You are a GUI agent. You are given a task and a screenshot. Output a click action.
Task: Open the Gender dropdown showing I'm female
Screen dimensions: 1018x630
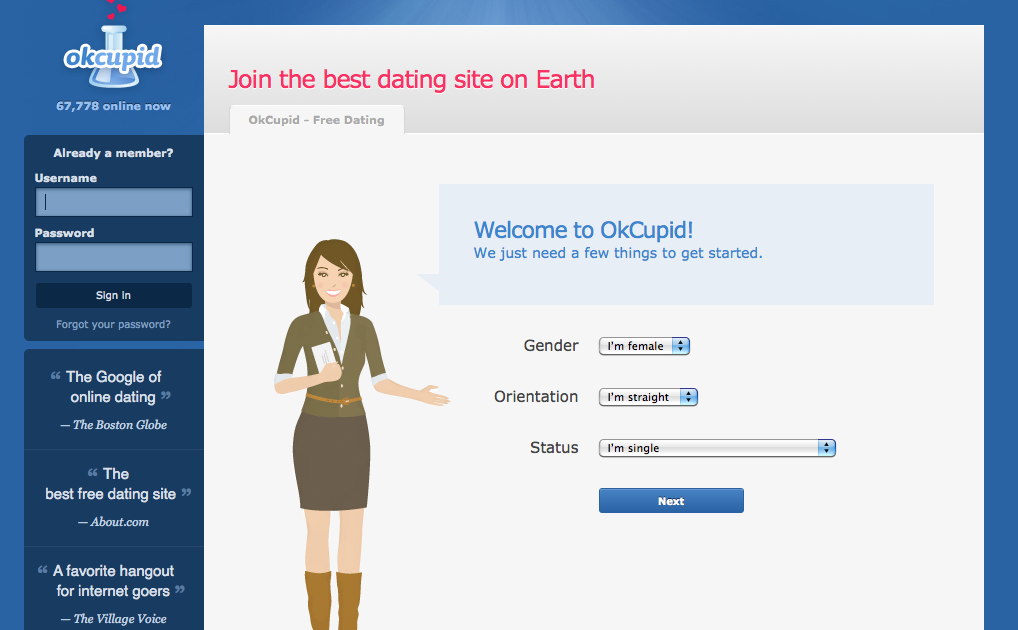tap(638, 345)
